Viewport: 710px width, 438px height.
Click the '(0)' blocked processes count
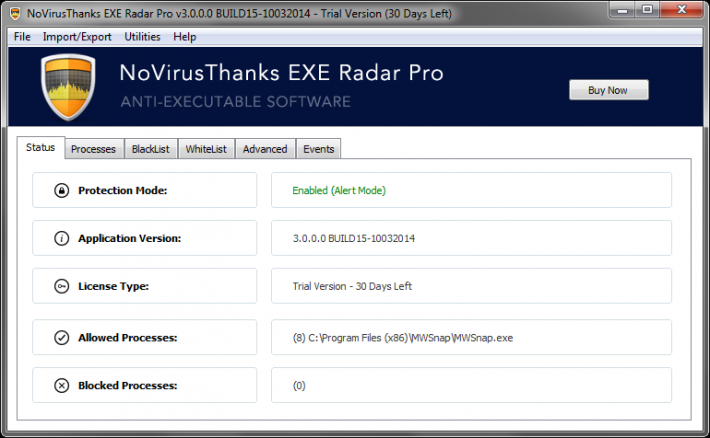click(x=299, y=386)
